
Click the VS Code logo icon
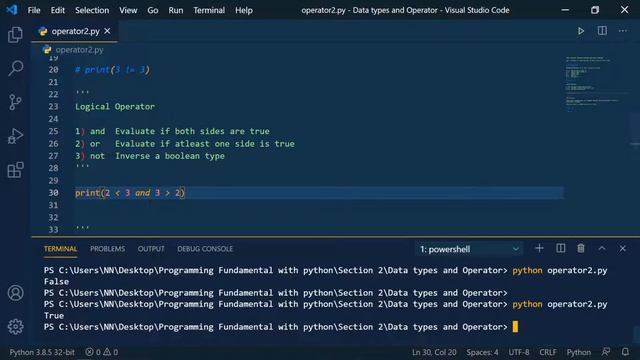11,10
